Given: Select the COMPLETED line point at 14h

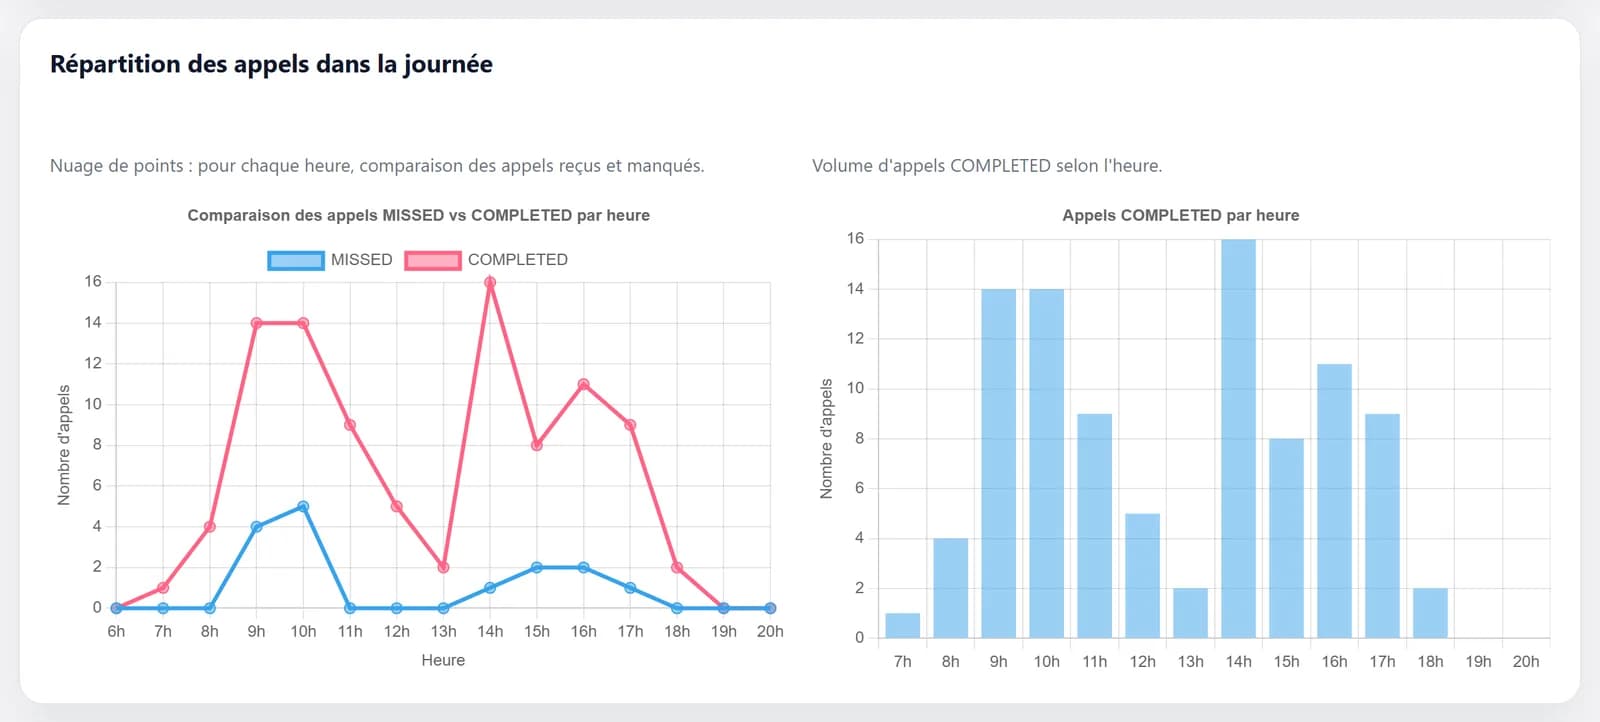Looking at the screenshot, I should [x=490, y=282].
